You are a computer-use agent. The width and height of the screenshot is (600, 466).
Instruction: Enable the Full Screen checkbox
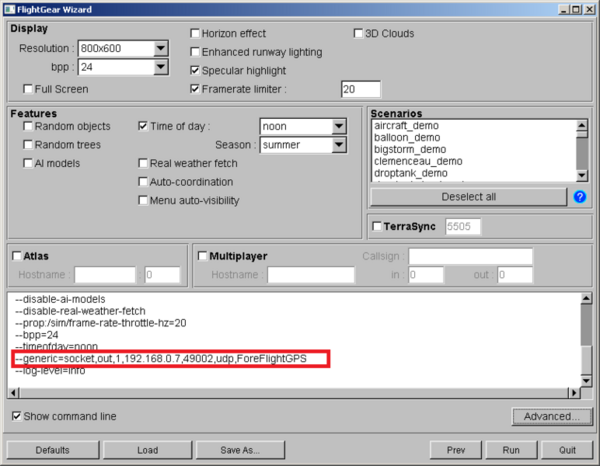click(27, 89)
